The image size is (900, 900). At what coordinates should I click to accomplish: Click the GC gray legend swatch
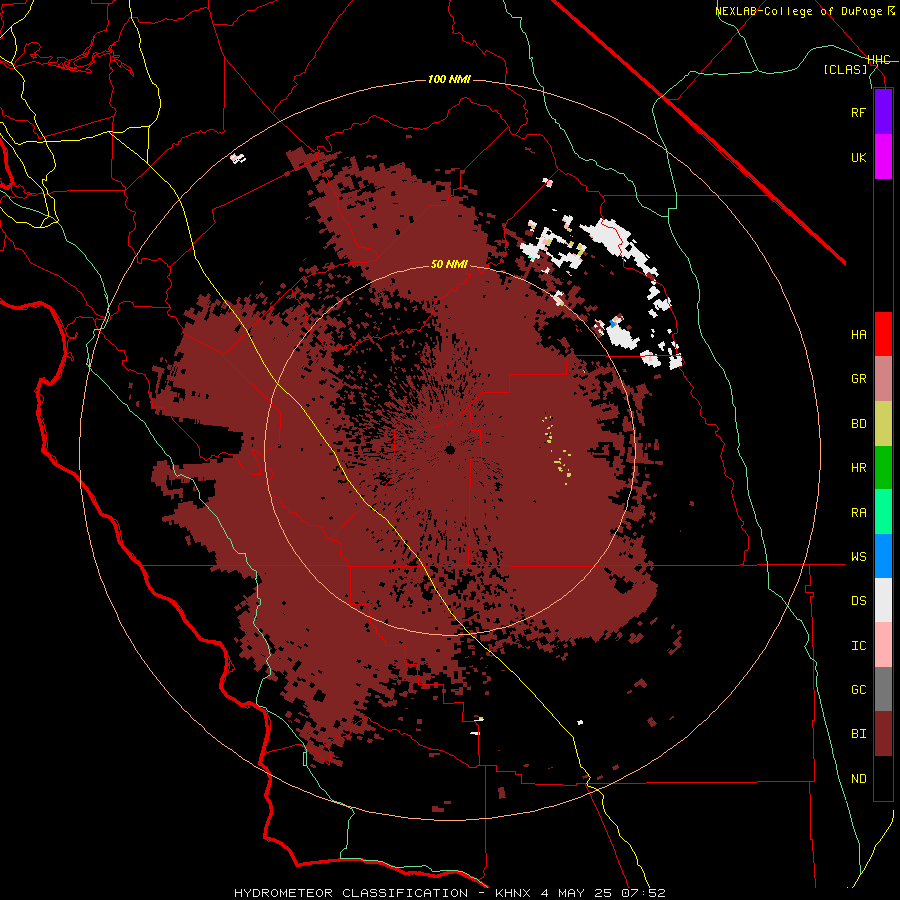point(883,689)
